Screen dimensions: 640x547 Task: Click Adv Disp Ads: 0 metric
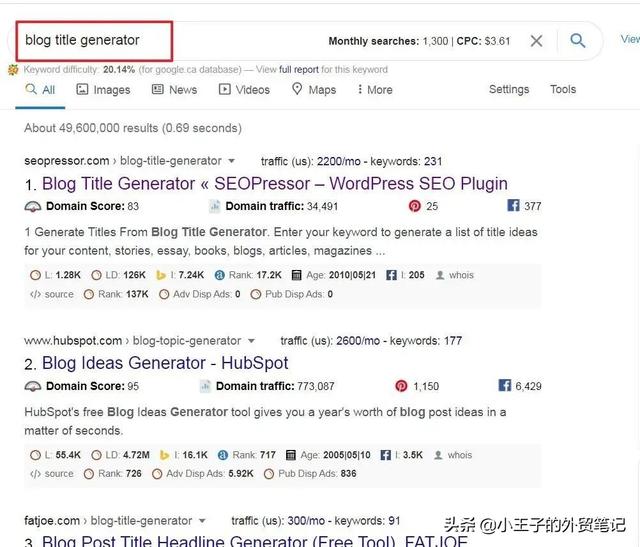(x=200, y=294)
